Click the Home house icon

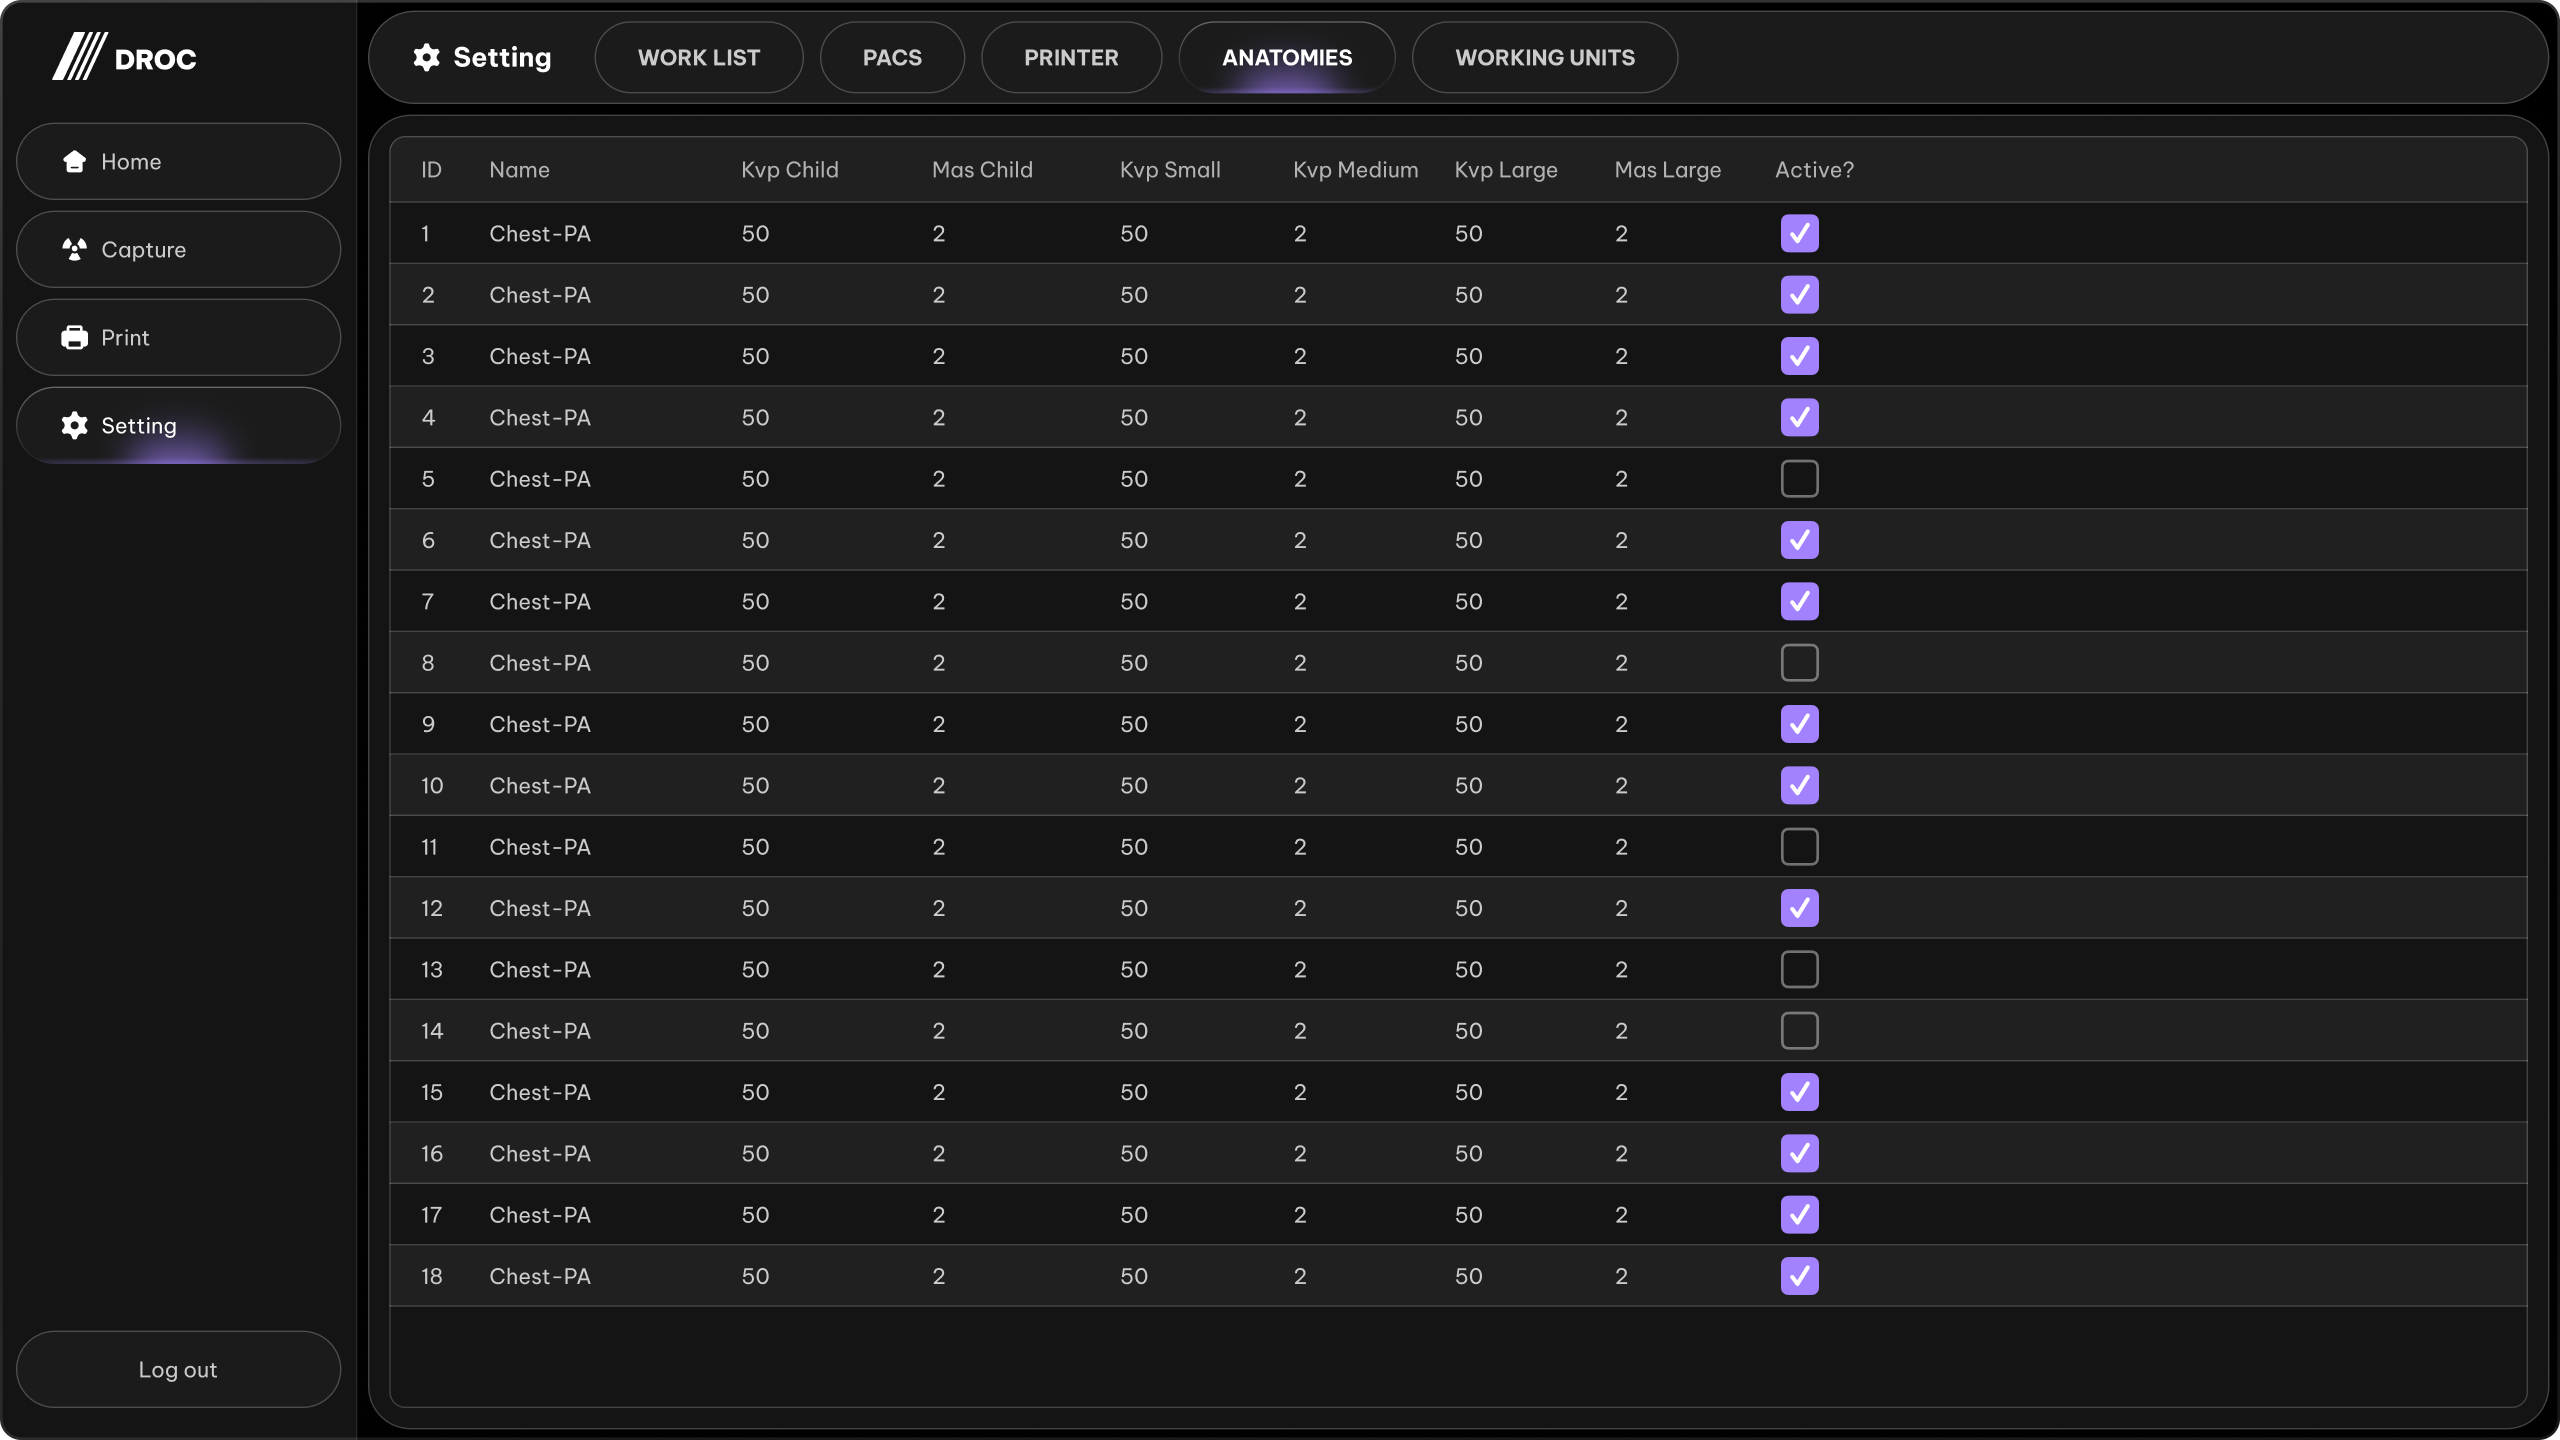coord(74,162)
